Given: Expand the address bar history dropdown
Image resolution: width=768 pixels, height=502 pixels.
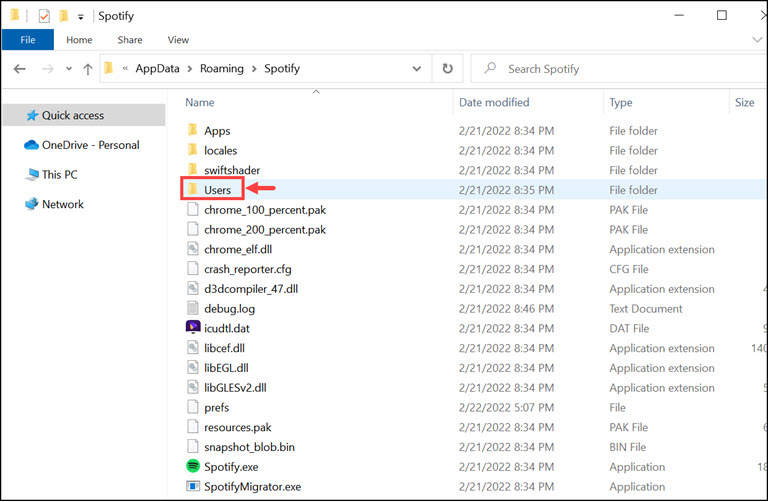Looking at the screenshot, I should 417,69.
